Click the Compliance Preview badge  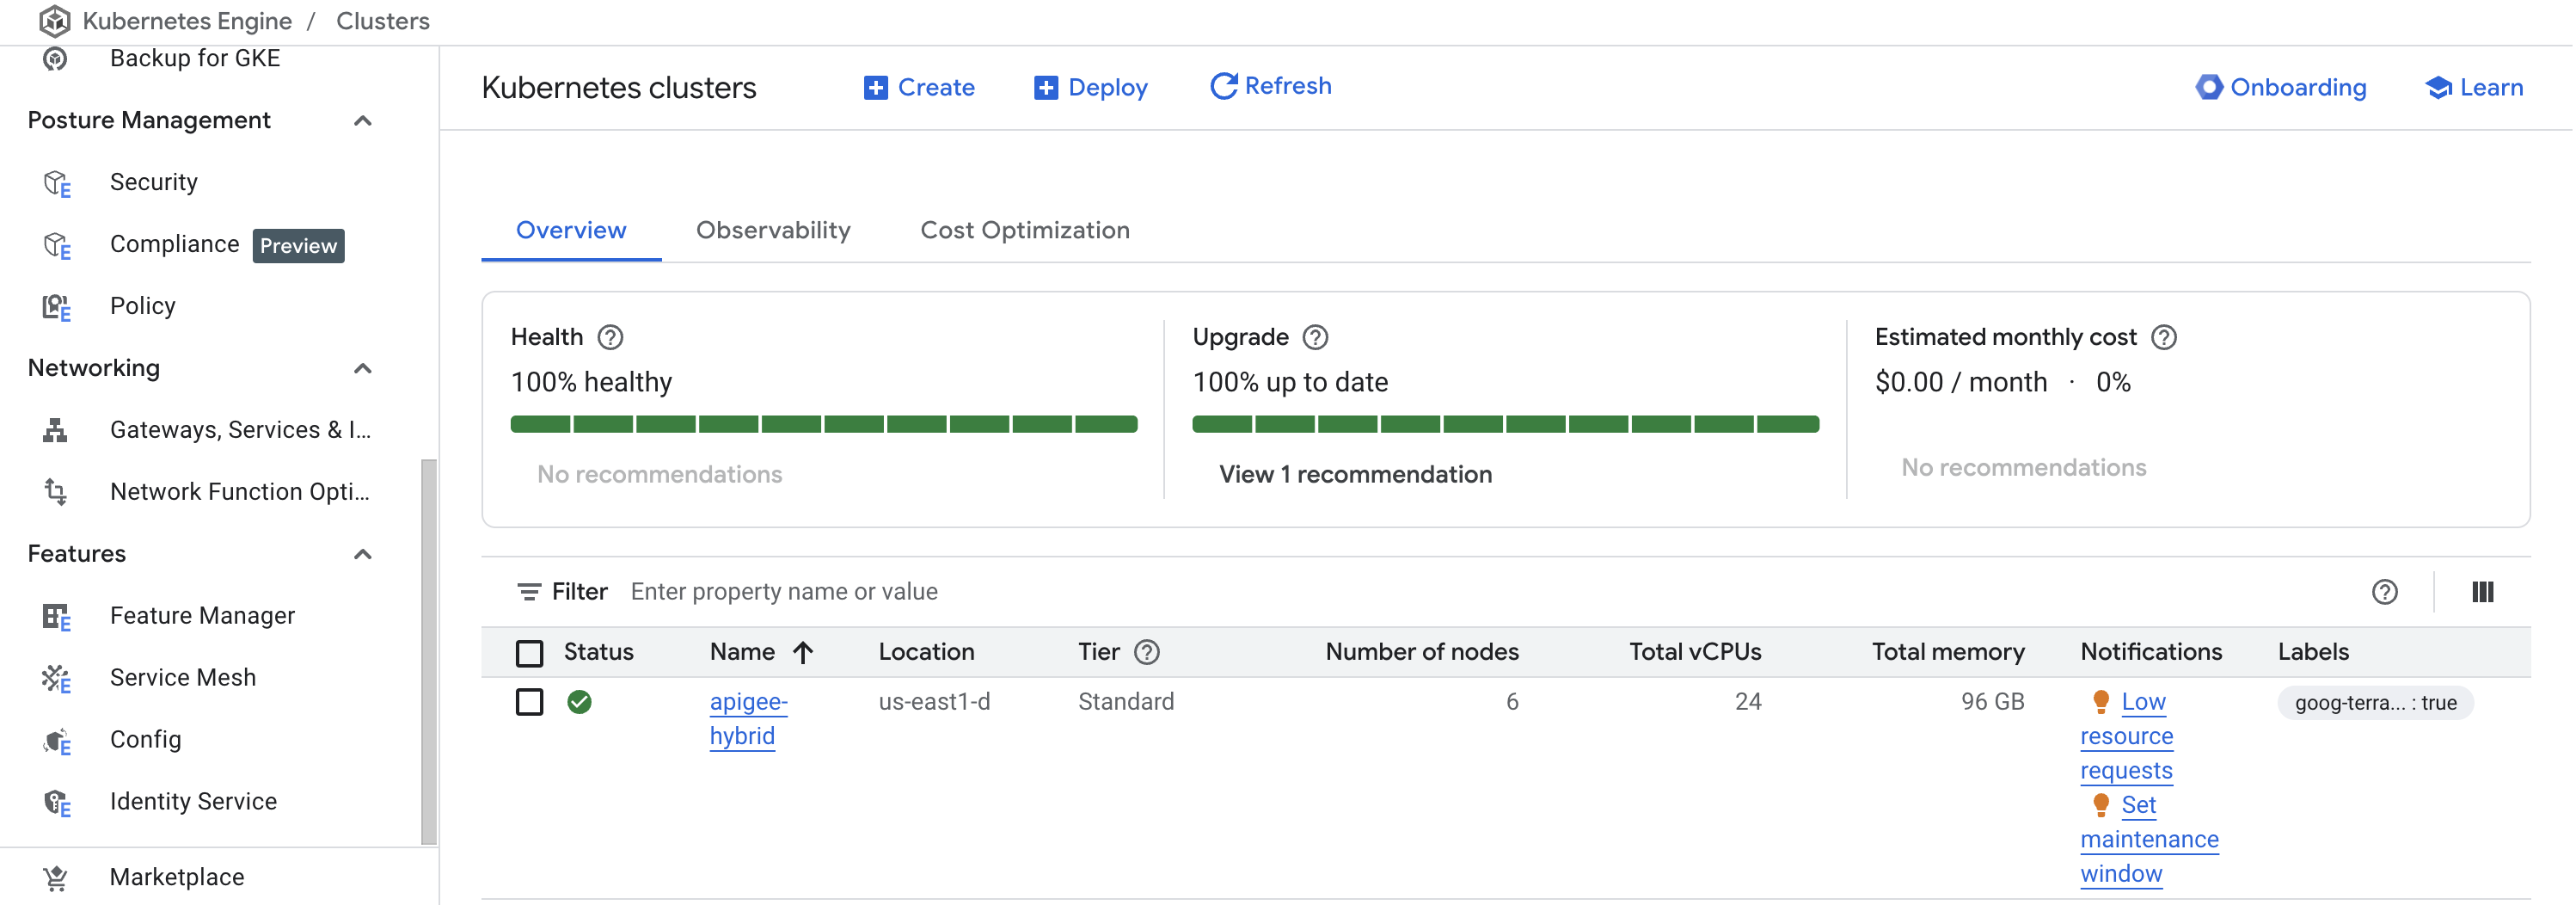point(298,246)
